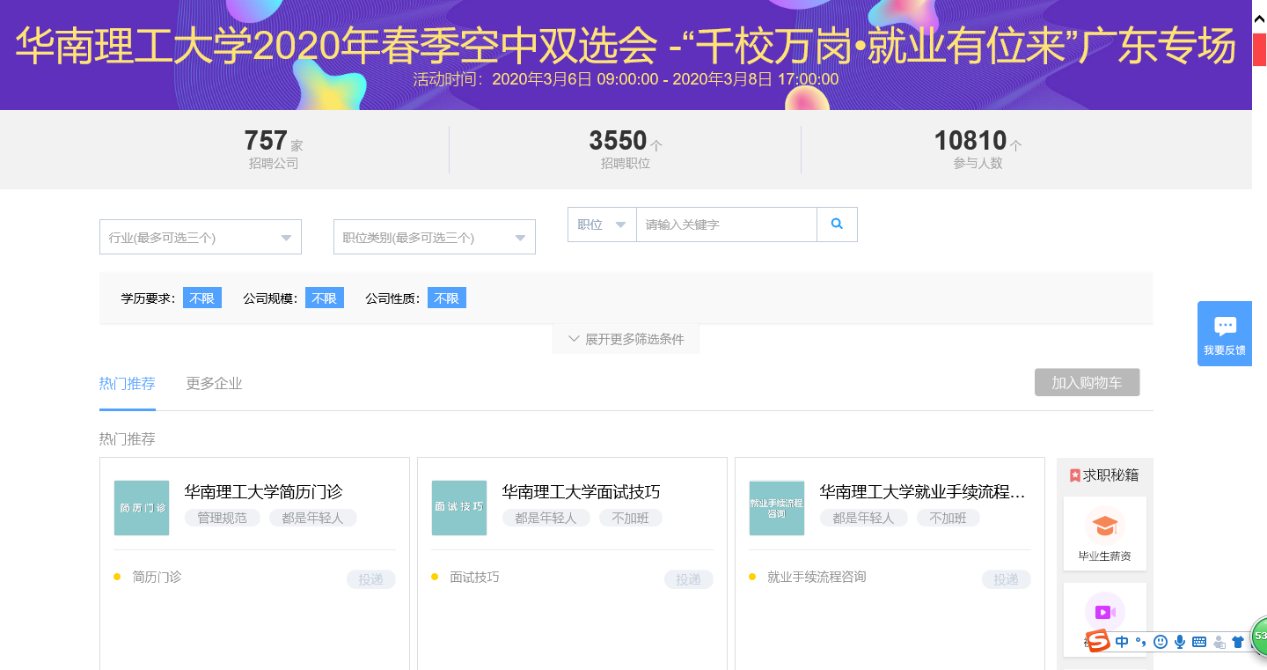Viewport: 1267px width, 670px height.
Task: Open Sogou emoji smiley panel
Action: tap(1160, 642)
